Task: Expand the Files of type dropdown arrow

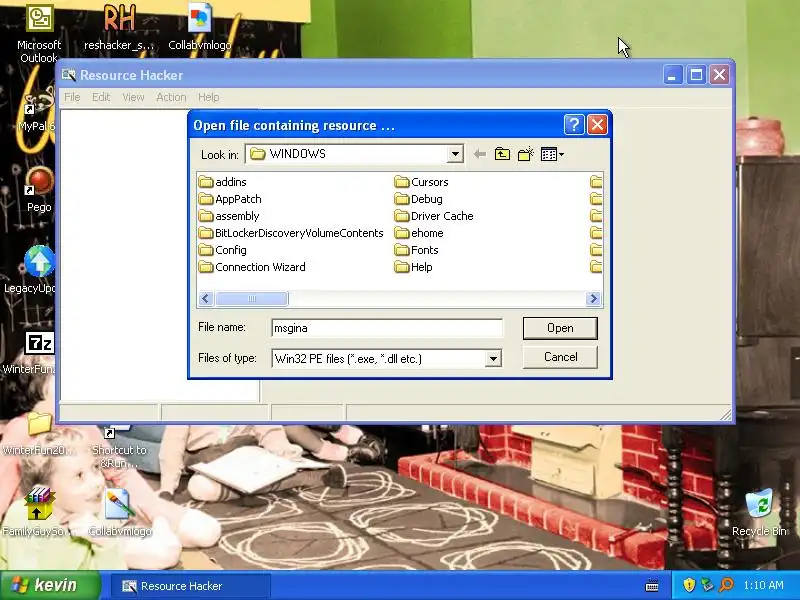Action: click(x=493, y=359)
